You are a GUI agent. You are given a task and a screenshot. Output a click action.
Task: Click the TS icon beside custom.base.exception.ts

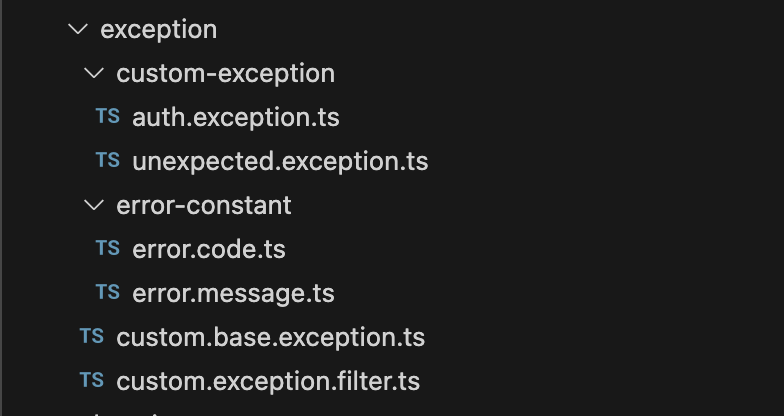click(x=92, y=336)
